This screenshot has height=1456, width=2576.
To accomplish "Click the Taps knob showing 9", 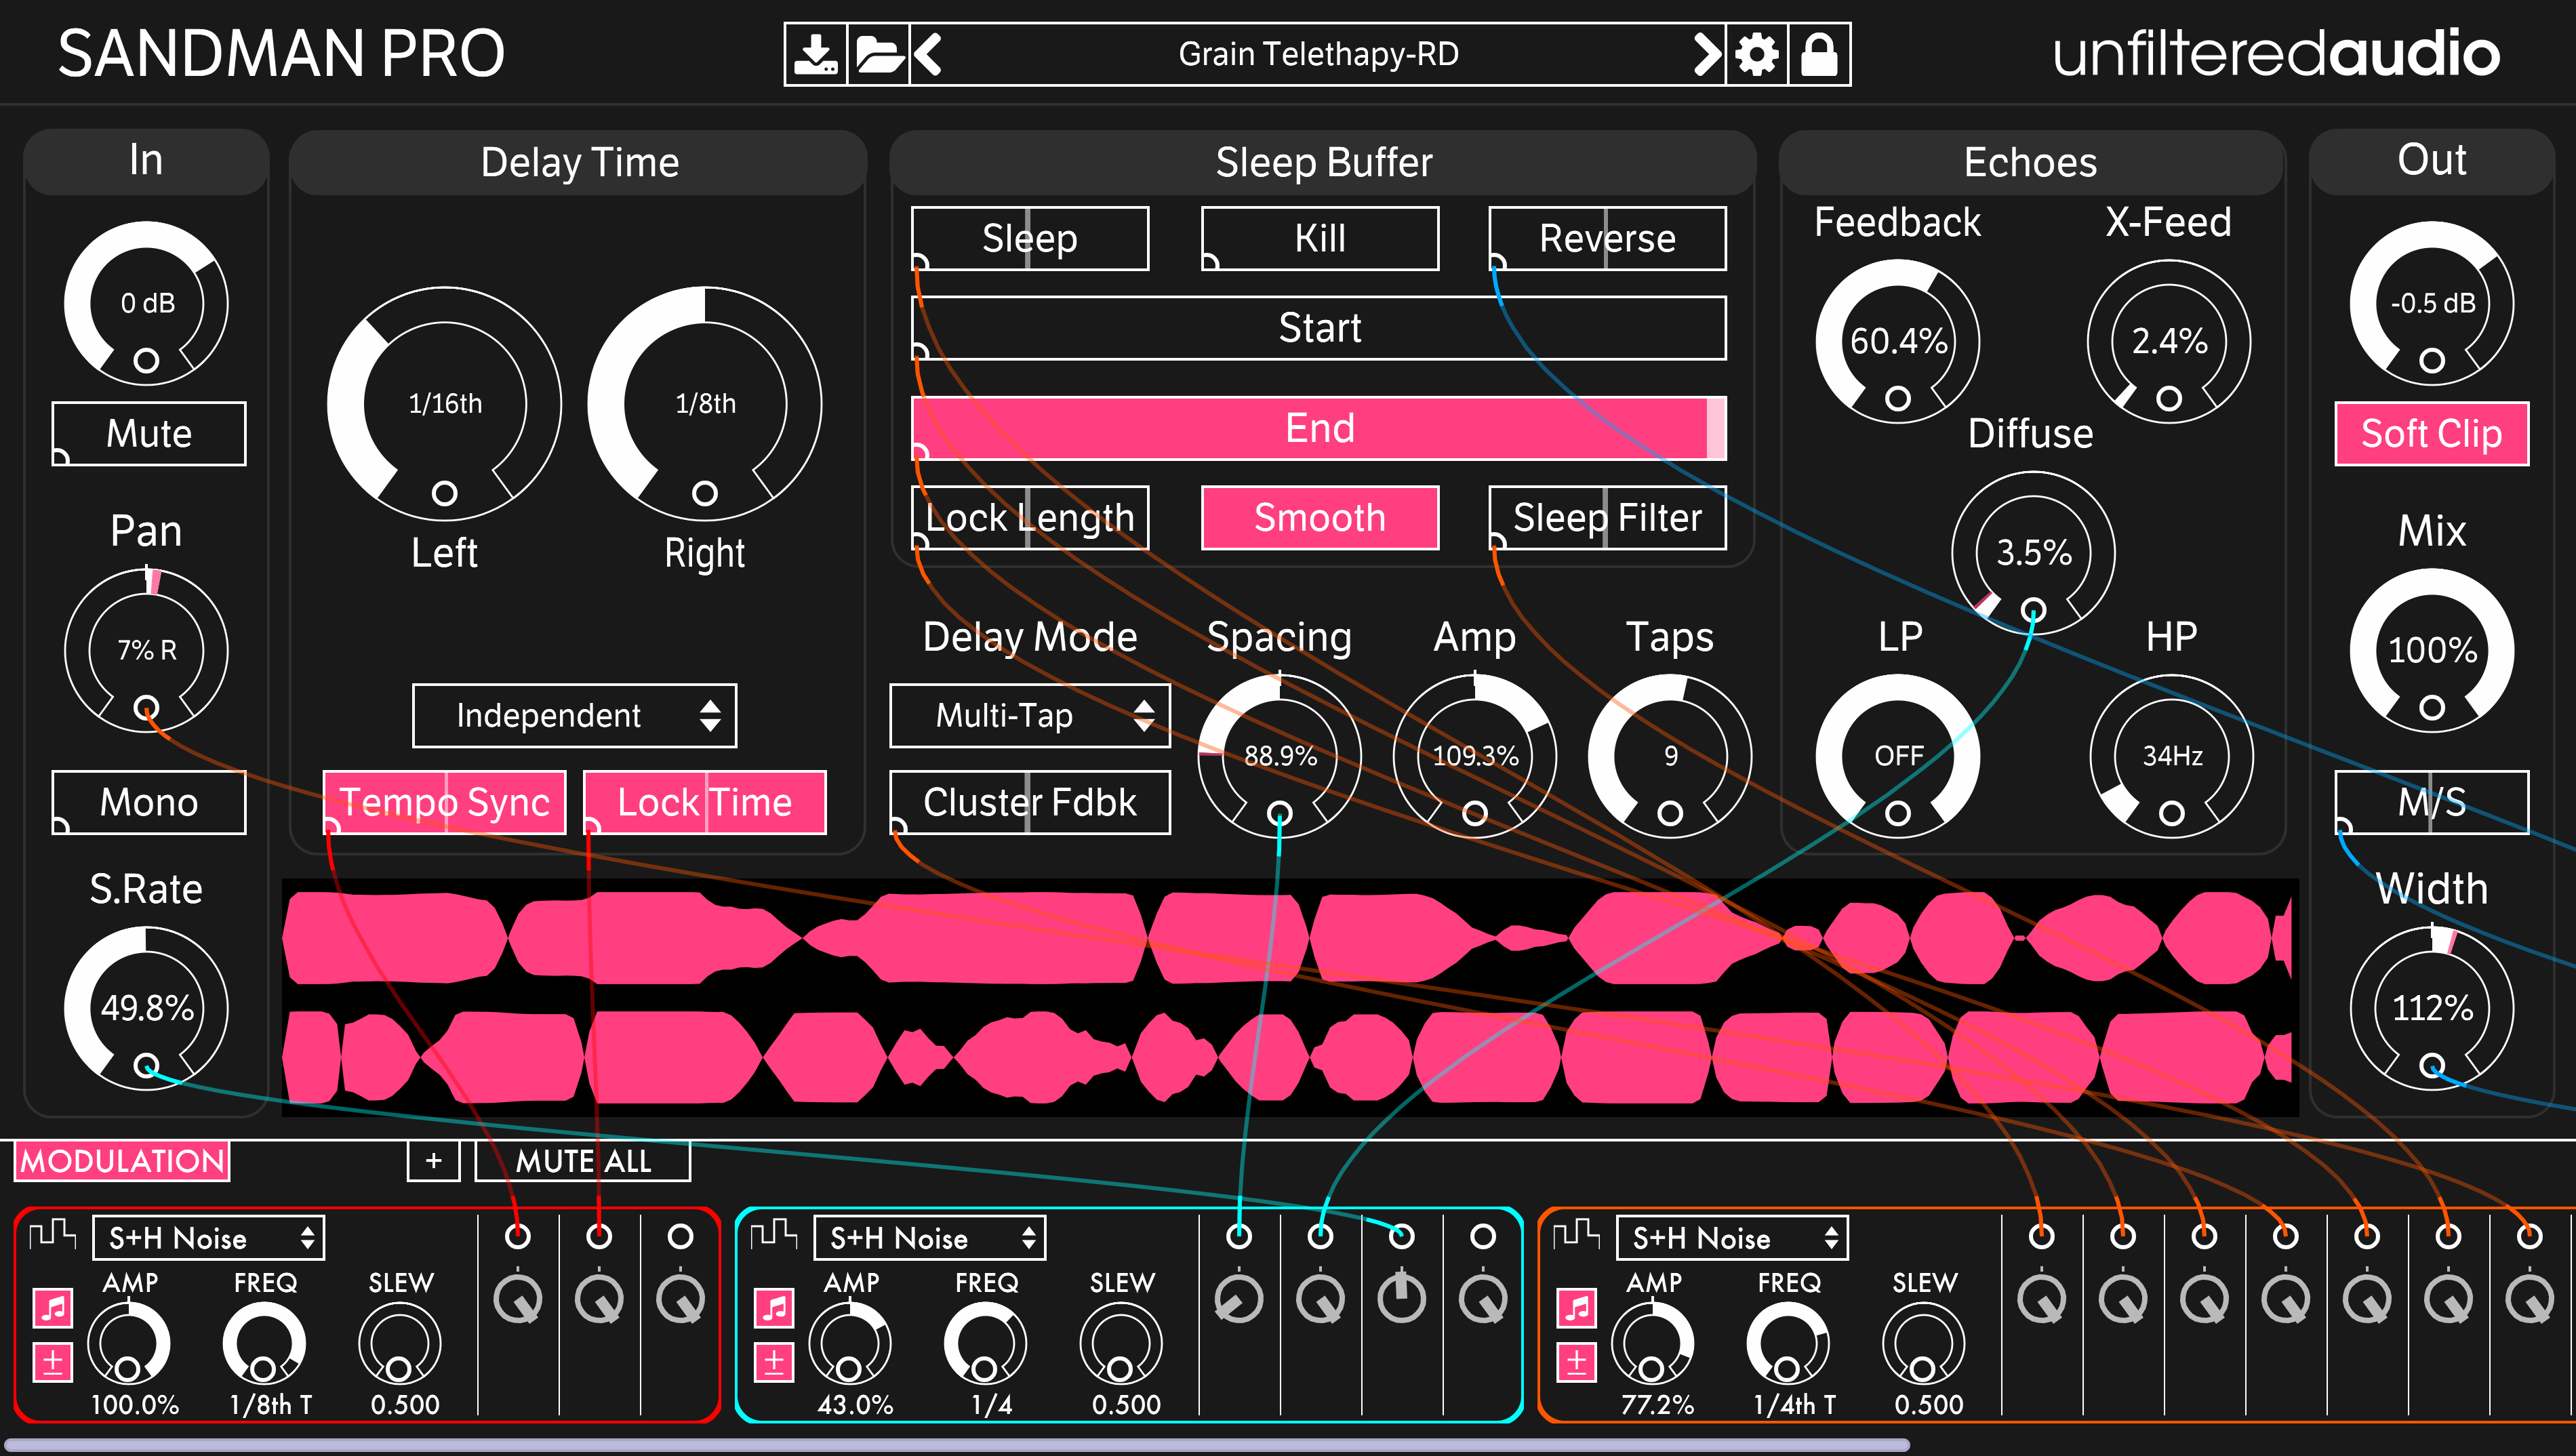I will coord(1670,756).
